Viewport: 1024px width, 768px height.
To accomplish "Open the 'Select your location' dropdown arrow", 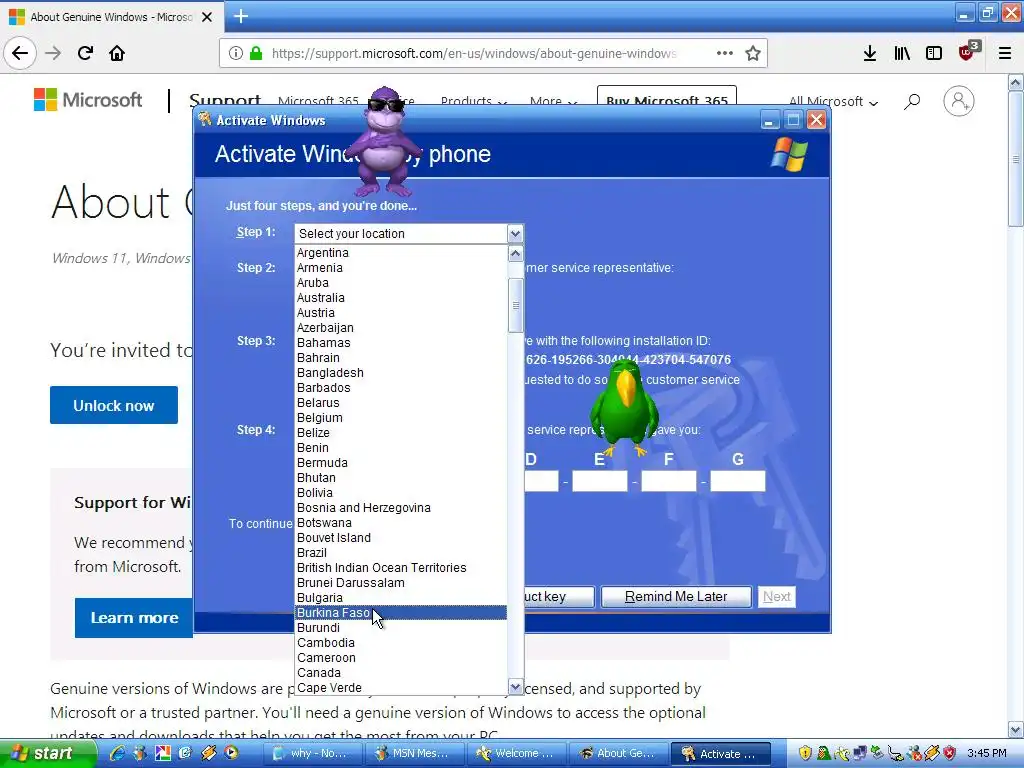I will (515, 234).
